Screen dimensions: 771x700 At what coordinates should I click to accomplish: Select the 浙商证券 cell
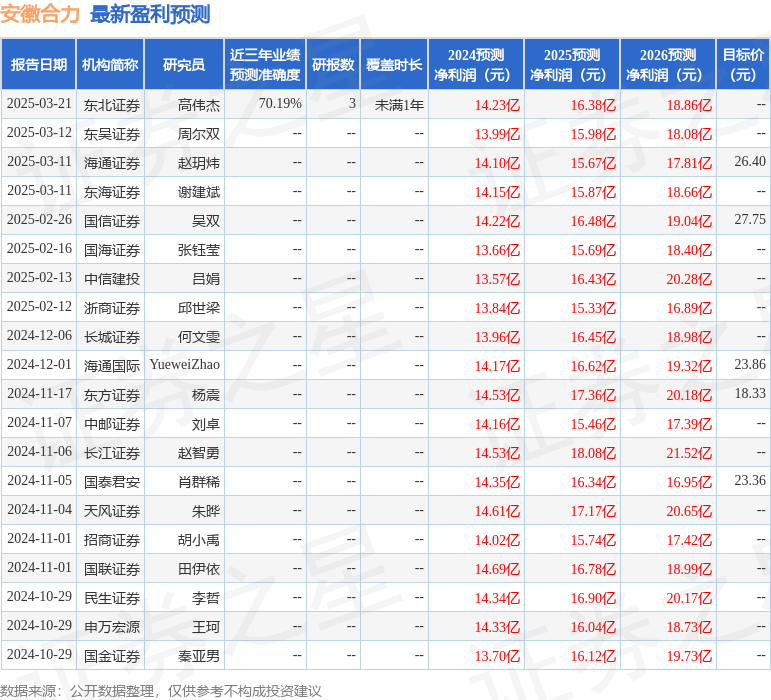(x=112, y=308)
